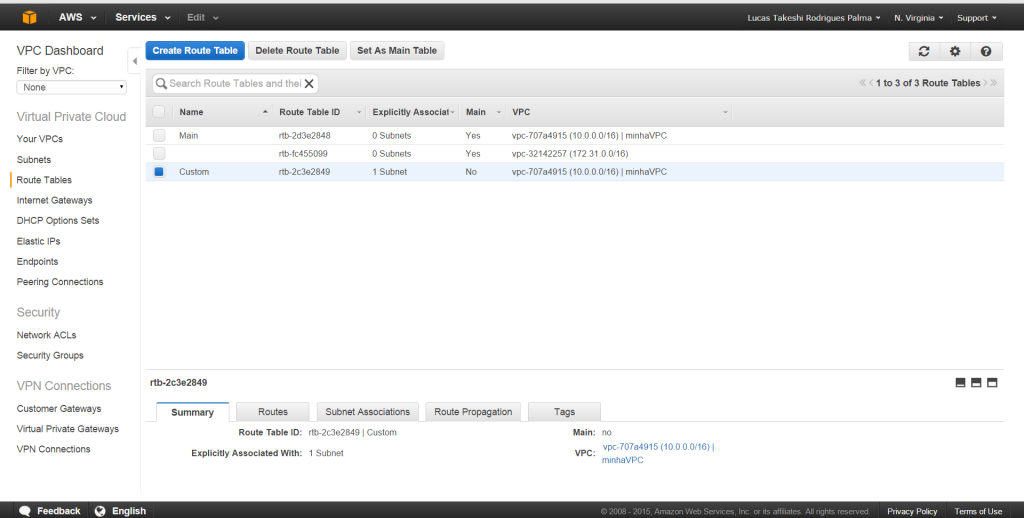Open vpc-707a4915 link in Summary details
The image size is (1024, 518).
pyautogui.click(x=658, y=453)
